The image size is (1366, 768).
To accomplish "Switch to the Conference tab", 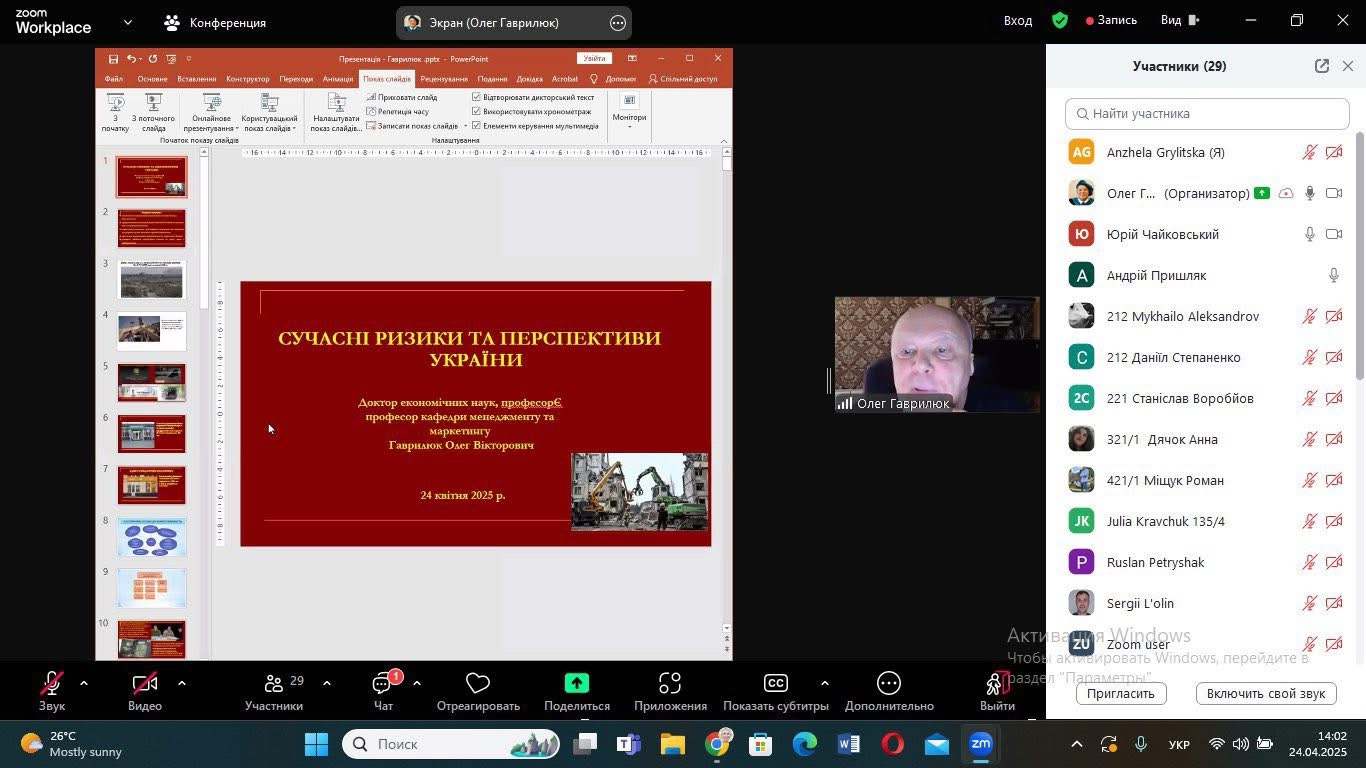I will click(x=216, y=22).
